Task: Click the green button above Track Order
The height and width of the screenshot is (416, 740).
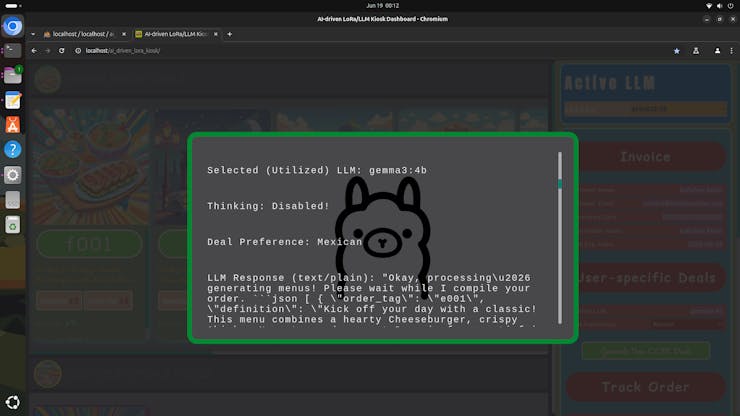Action: pyautogui.click(x=646, y=351)
